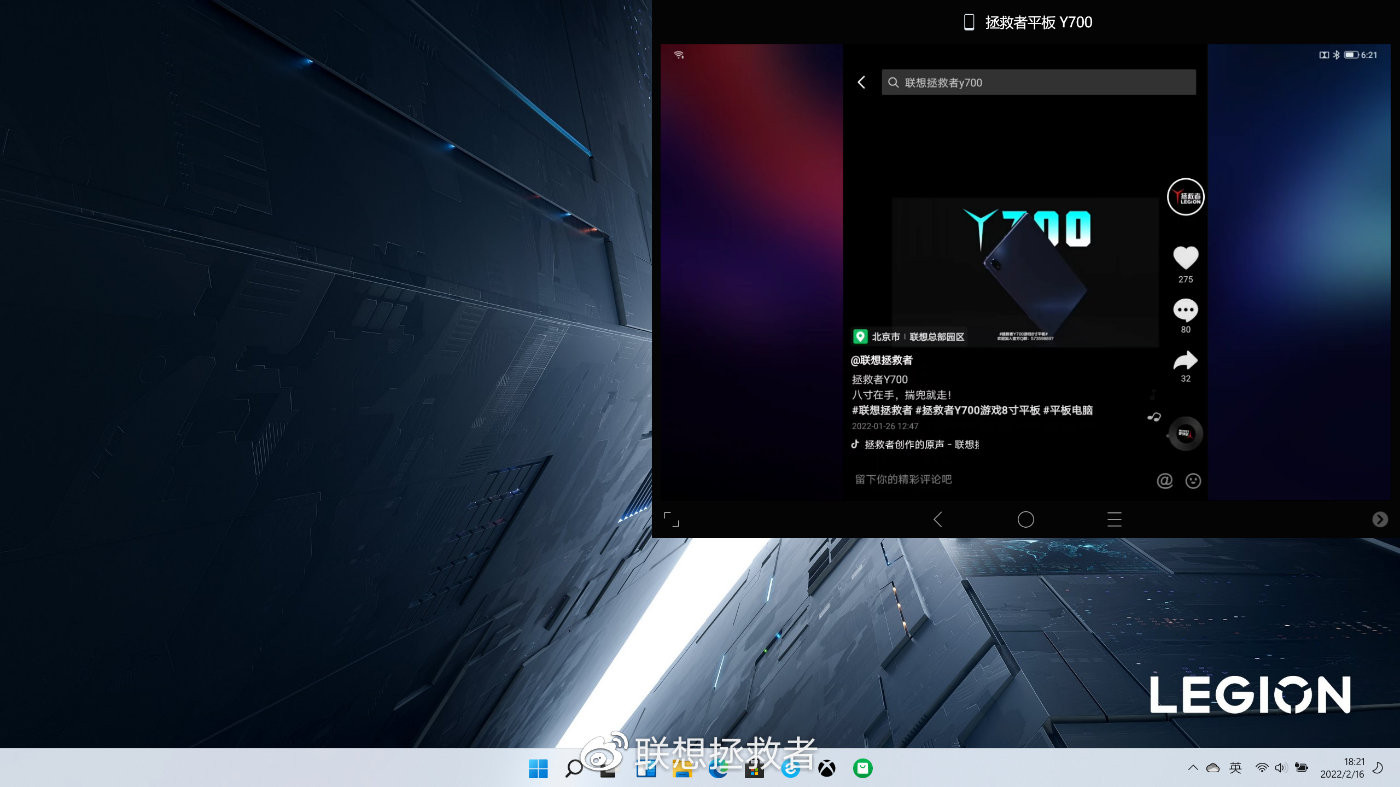Screen dimensions: 1400x787
Task: Toggle the focus assist moon icon
Action: pyautogui.click(x=1379, y=768)
